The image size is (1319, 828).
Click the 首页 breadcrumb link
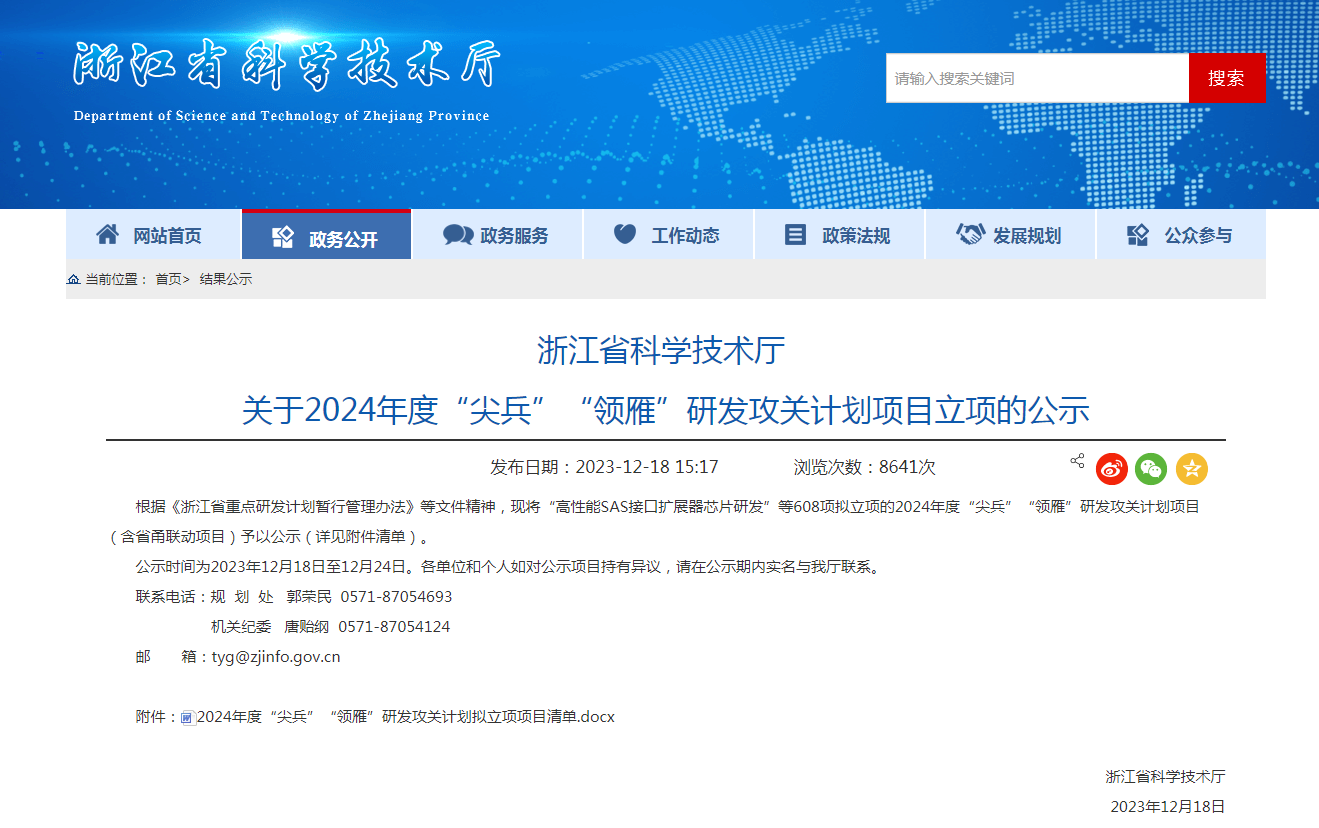point(168,280)
